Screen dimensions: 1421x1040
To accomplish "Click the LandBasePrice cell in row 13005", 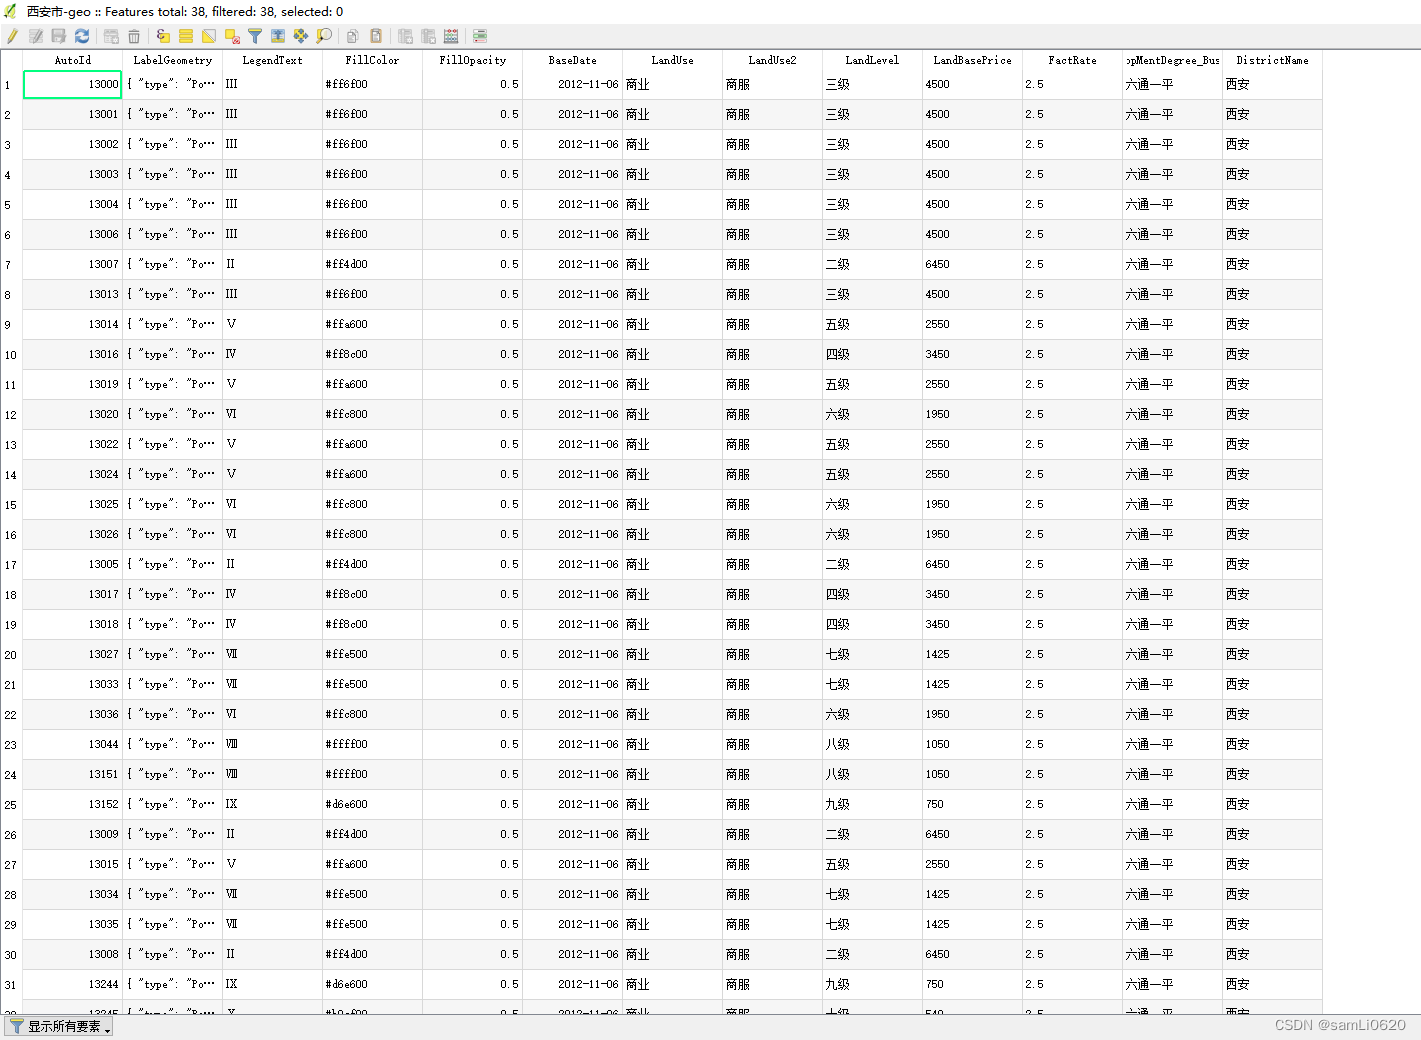I will (972, 564).
